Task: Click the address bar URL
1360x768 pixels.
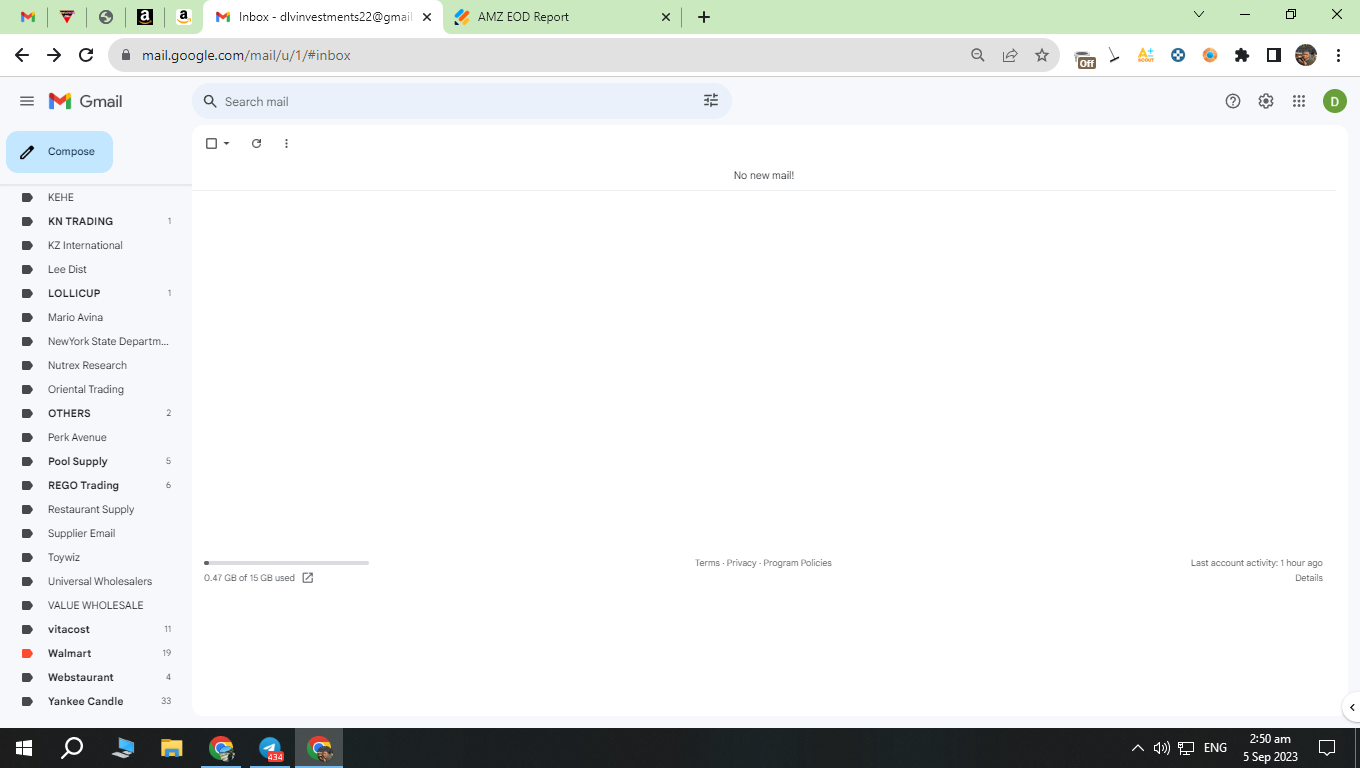Action: pos(246,55)
